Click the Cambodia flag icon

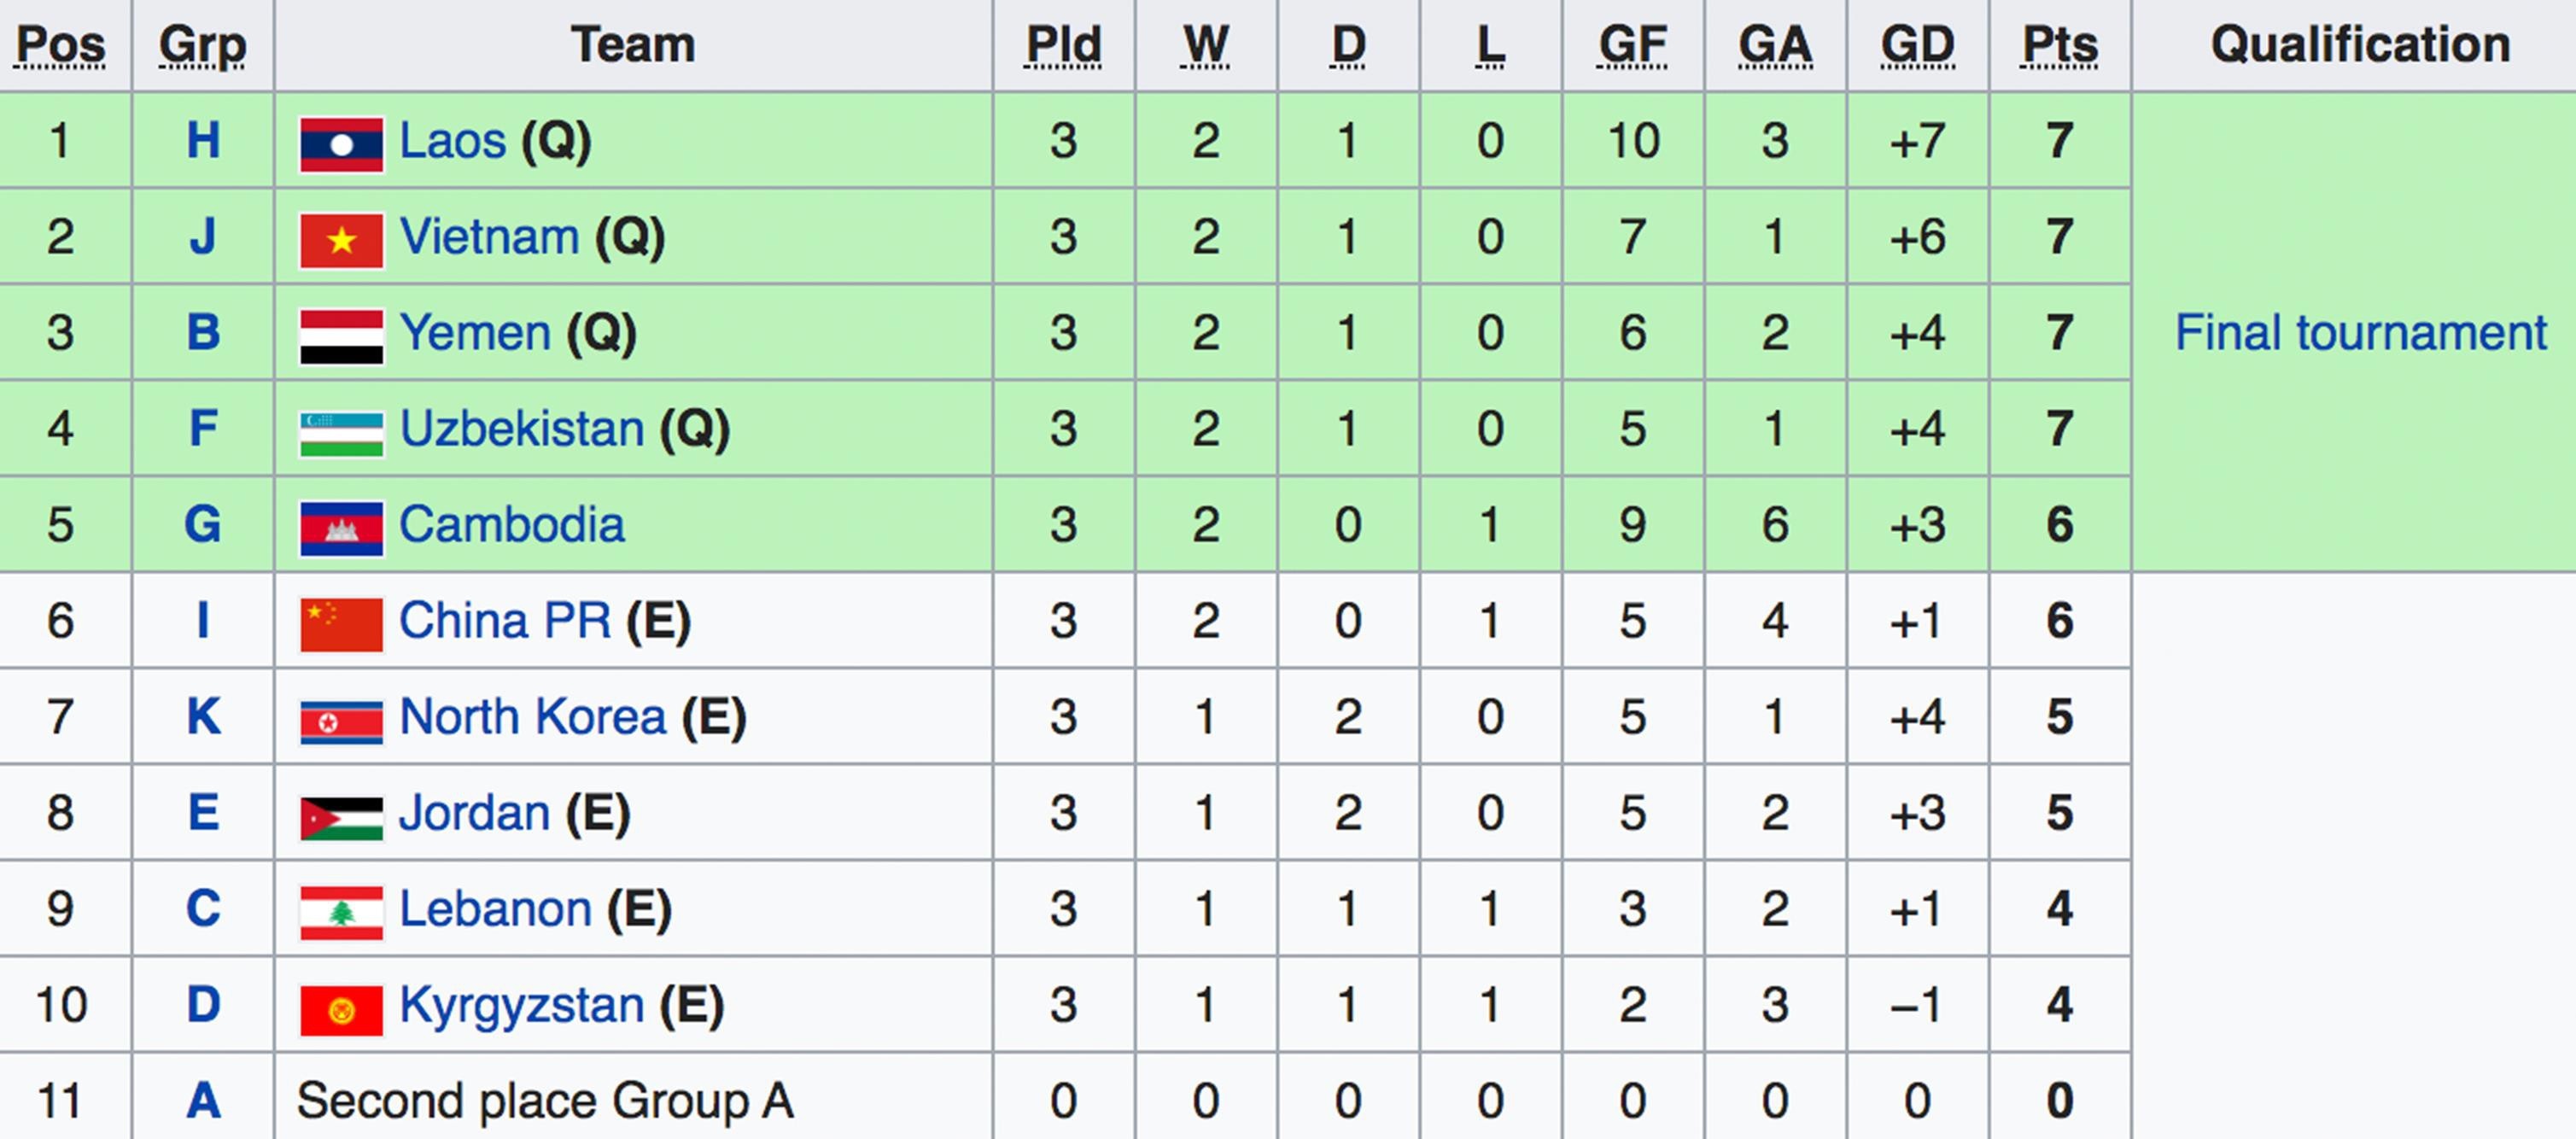pyautogui.click(x=341, y=528)
